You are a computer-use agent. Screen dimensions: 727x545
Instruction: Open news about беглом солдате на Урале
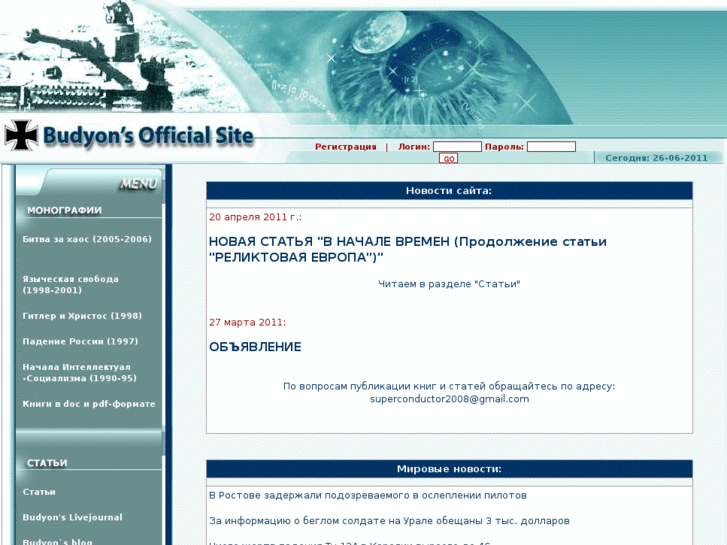coord(389,521)
